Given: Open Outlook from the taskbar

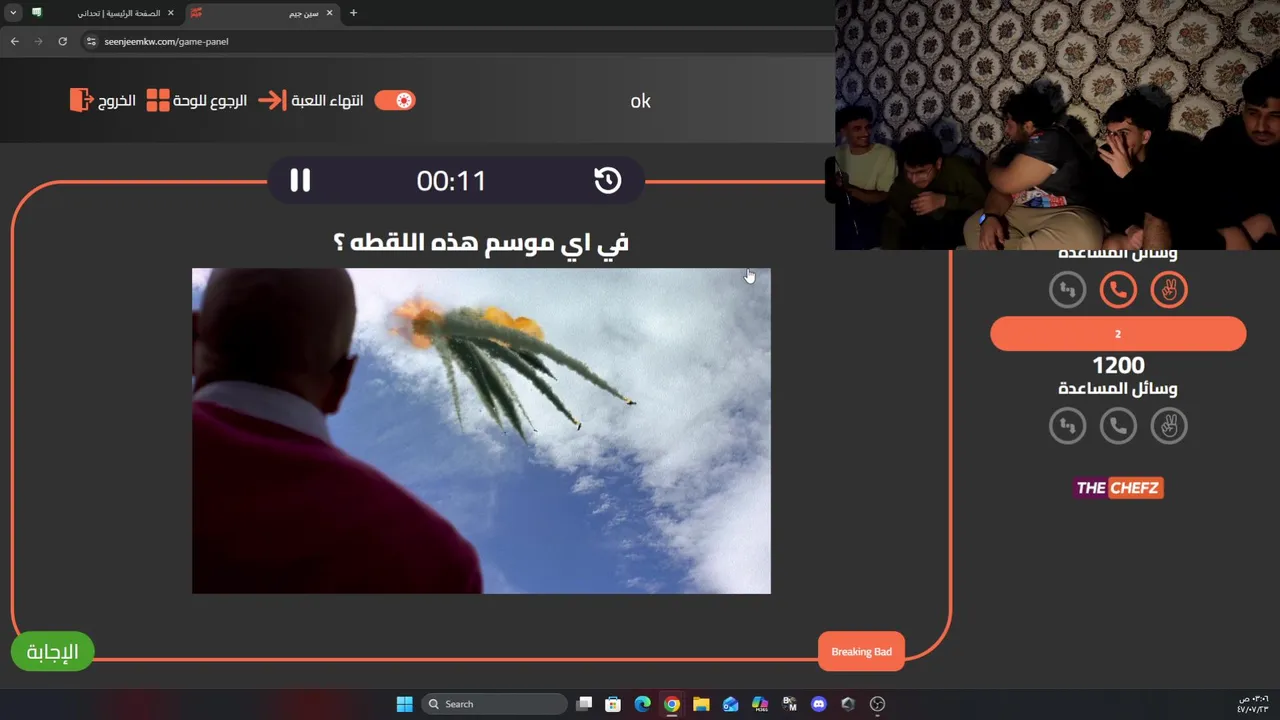Looking at the screenshot, I should pyautogui.click(x=731, y=704).
